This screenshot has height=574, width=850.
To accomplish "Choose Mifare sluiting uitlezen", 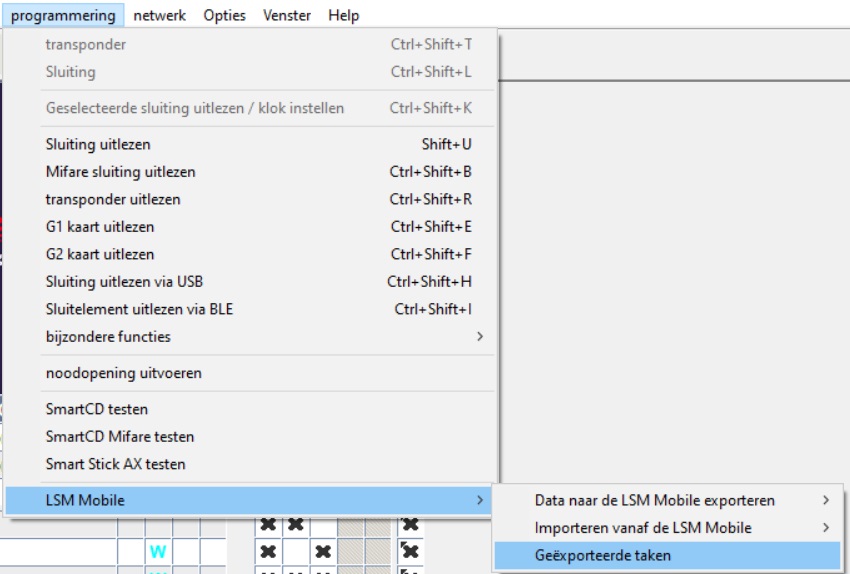I will click(120, 172).
